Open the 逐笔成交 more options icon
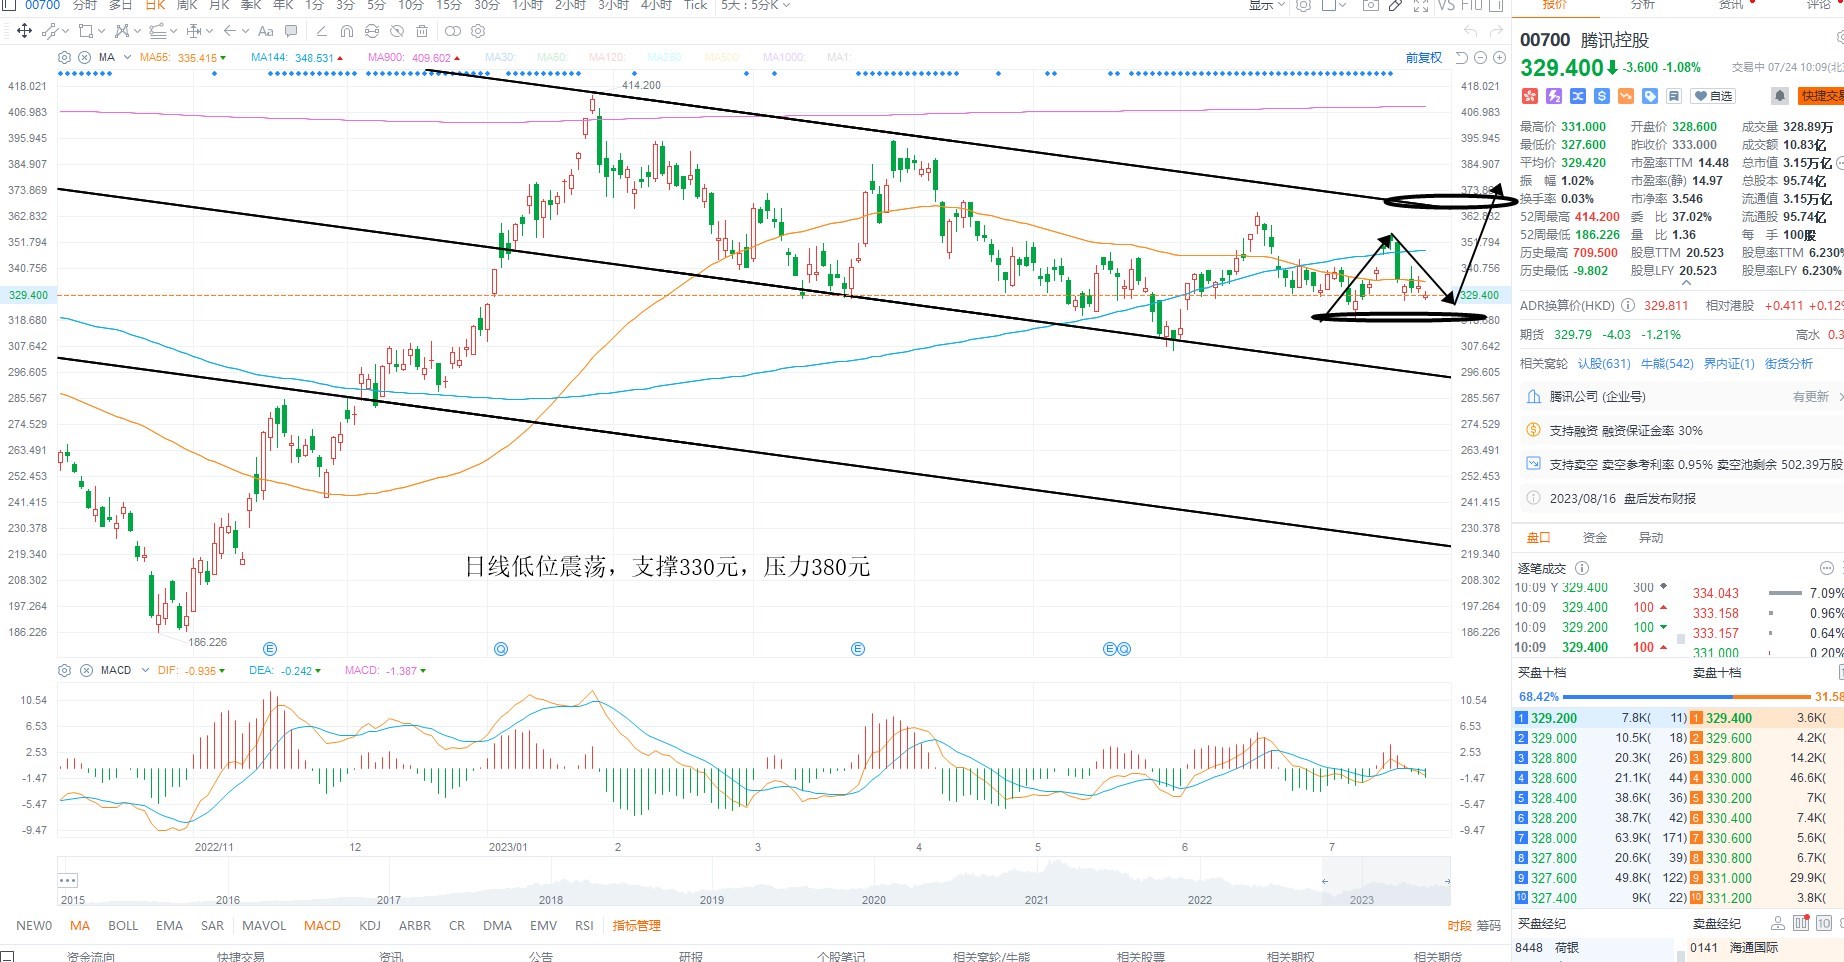The width and height of the screenshot is (1844, 962). (x=1826, y=568)
